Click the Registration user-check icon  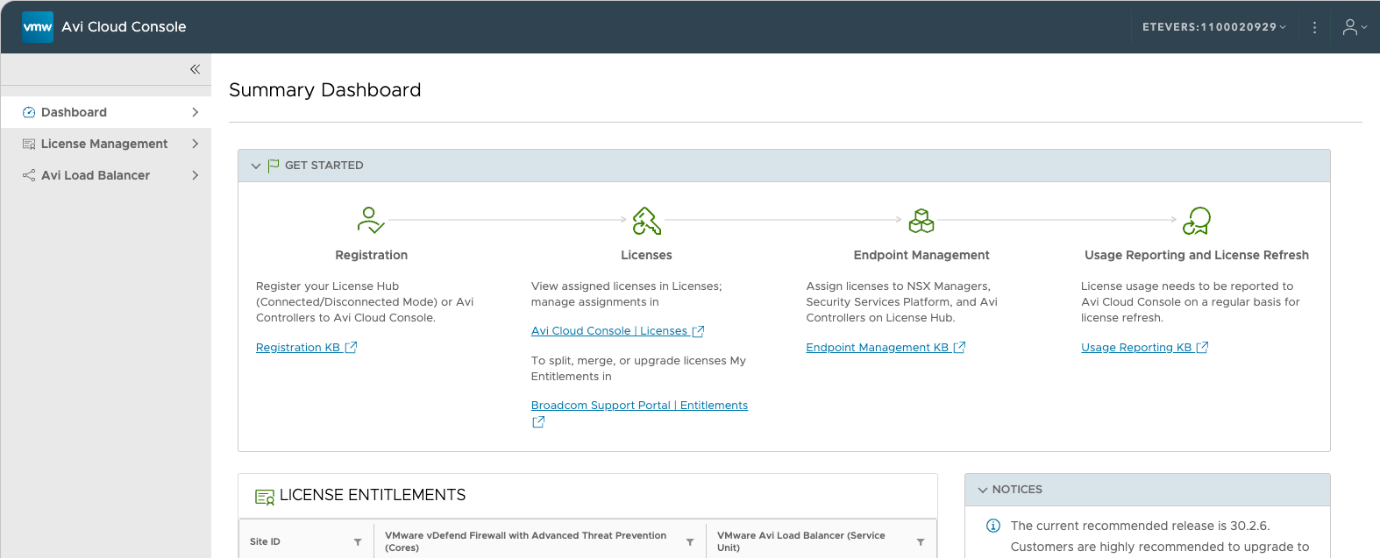pos(371,220)
